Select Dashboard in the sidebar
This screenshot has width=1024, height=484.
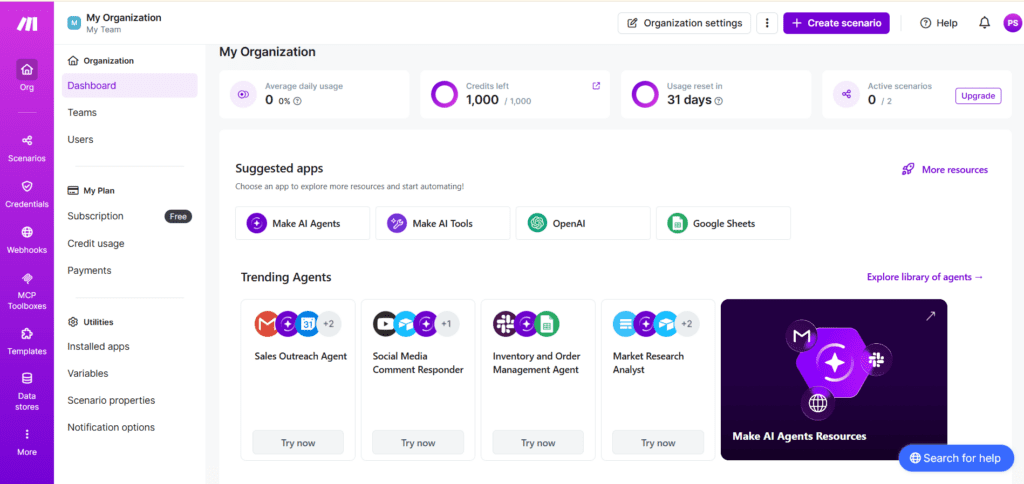tap(129, 86)
